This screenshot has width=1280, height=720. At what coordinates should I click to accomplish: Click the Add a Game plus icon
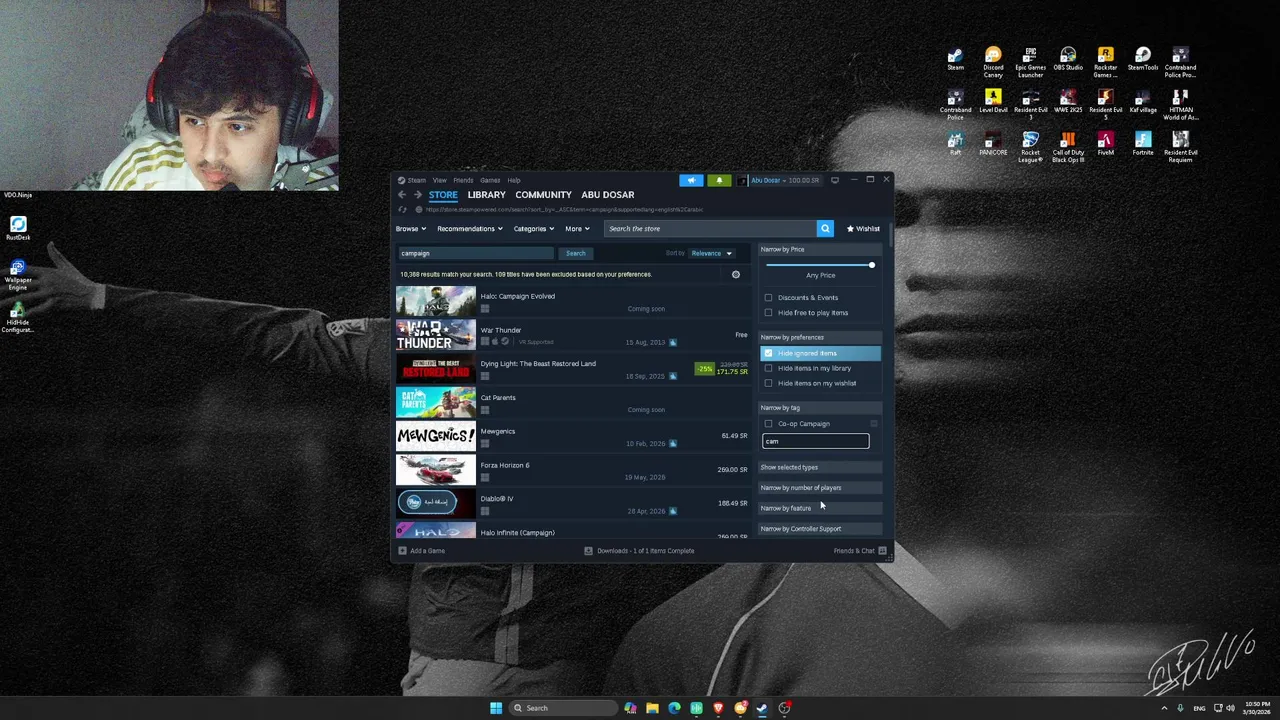(402, 551)
